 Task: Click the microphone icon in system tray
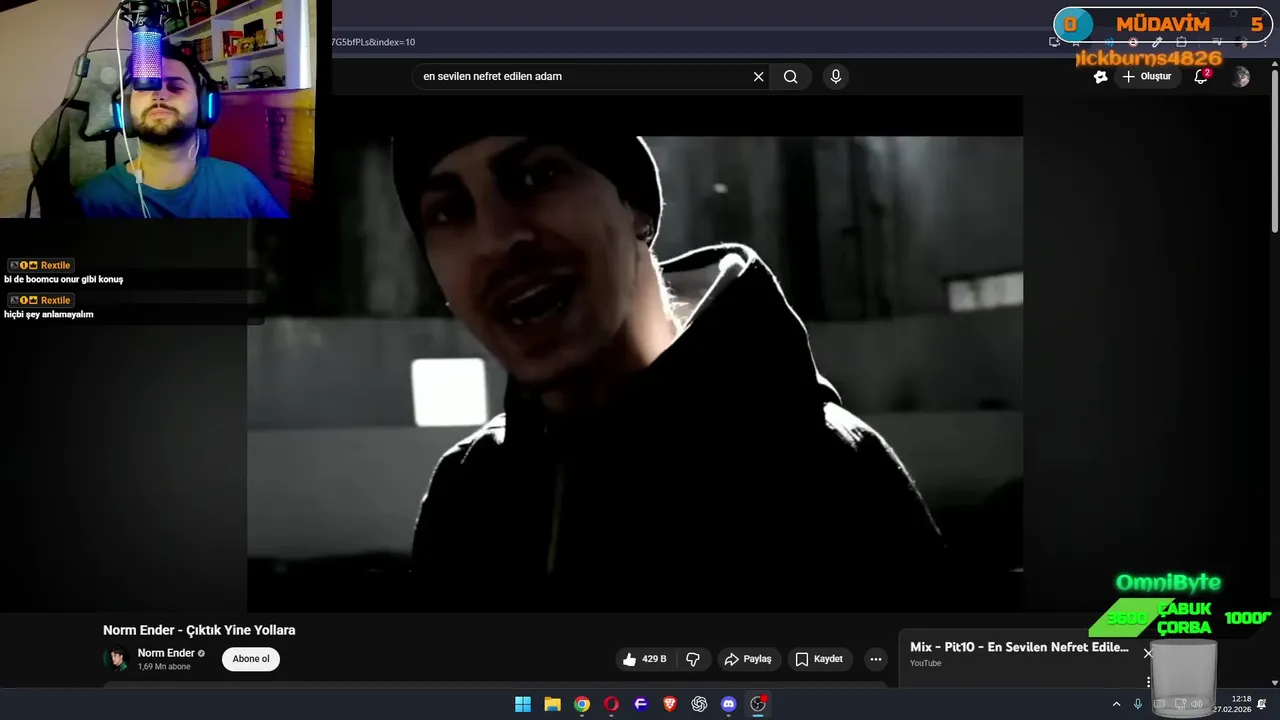pyautogui.click(x=1138, y=704)
